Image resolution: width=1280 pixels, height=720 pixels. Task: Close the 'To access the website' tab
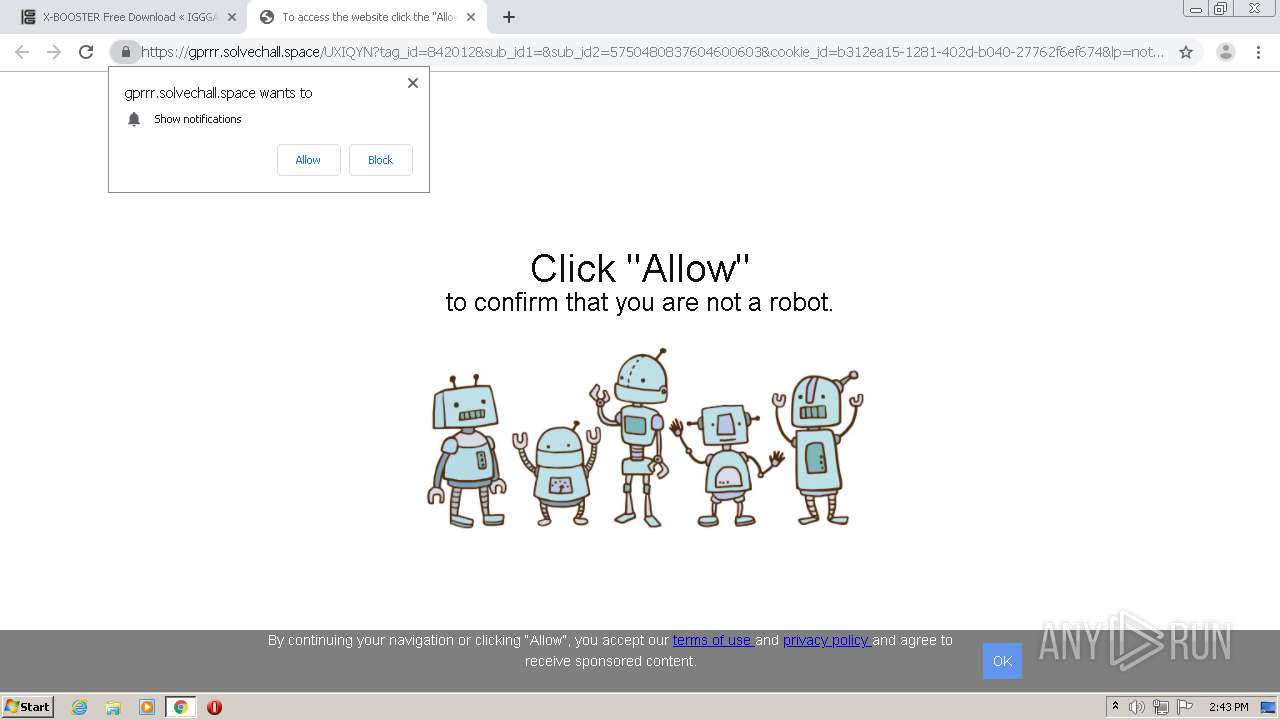471,17
